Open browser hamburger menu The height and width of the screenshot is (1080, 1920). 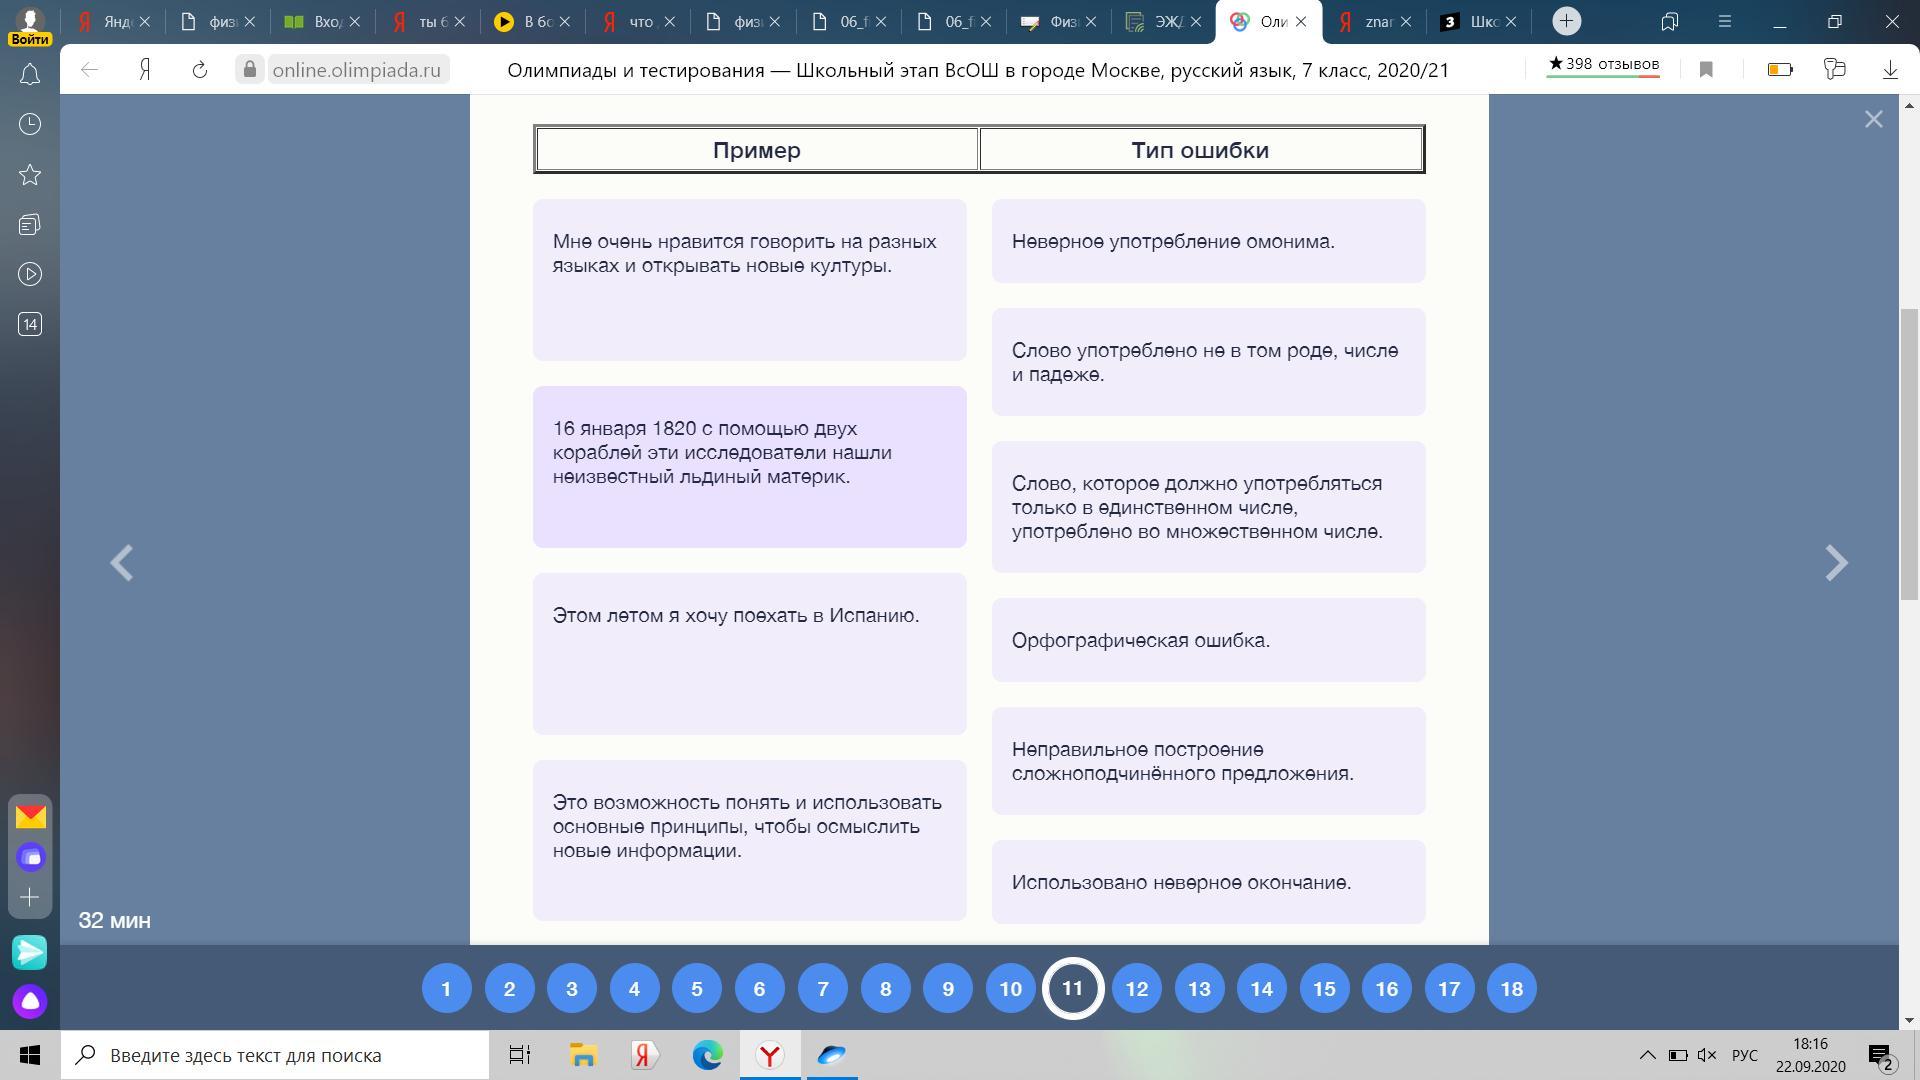(1724, 21)
